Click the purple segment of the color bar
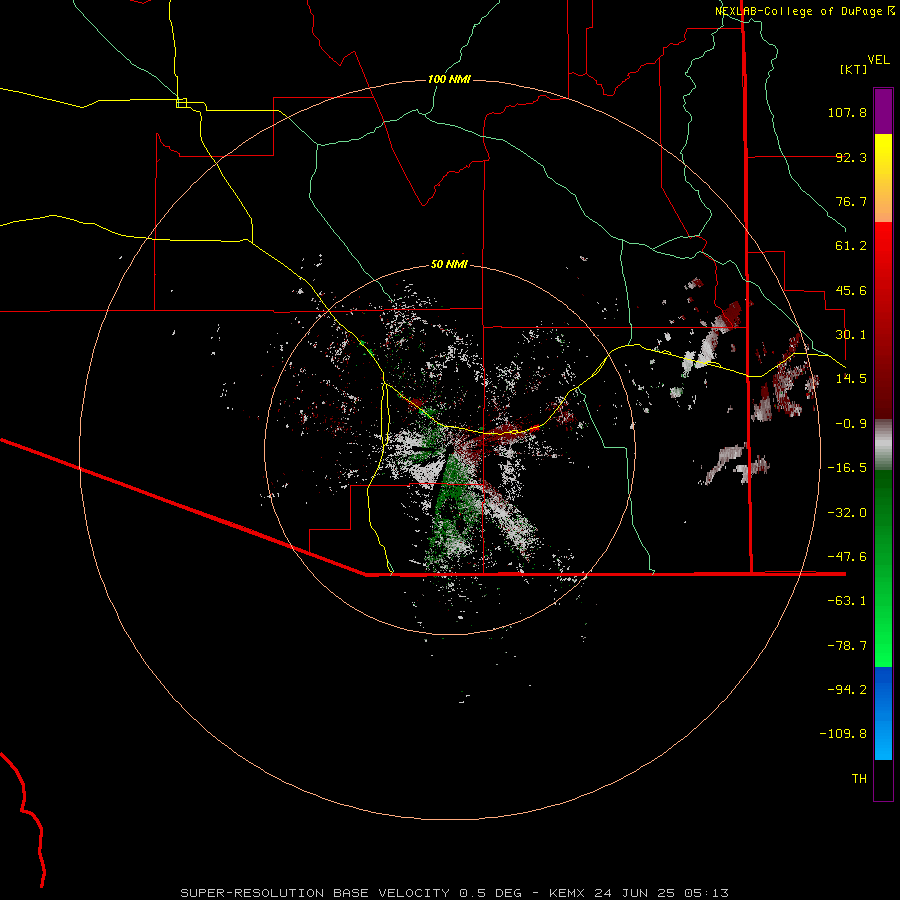 tap(883, 111)
